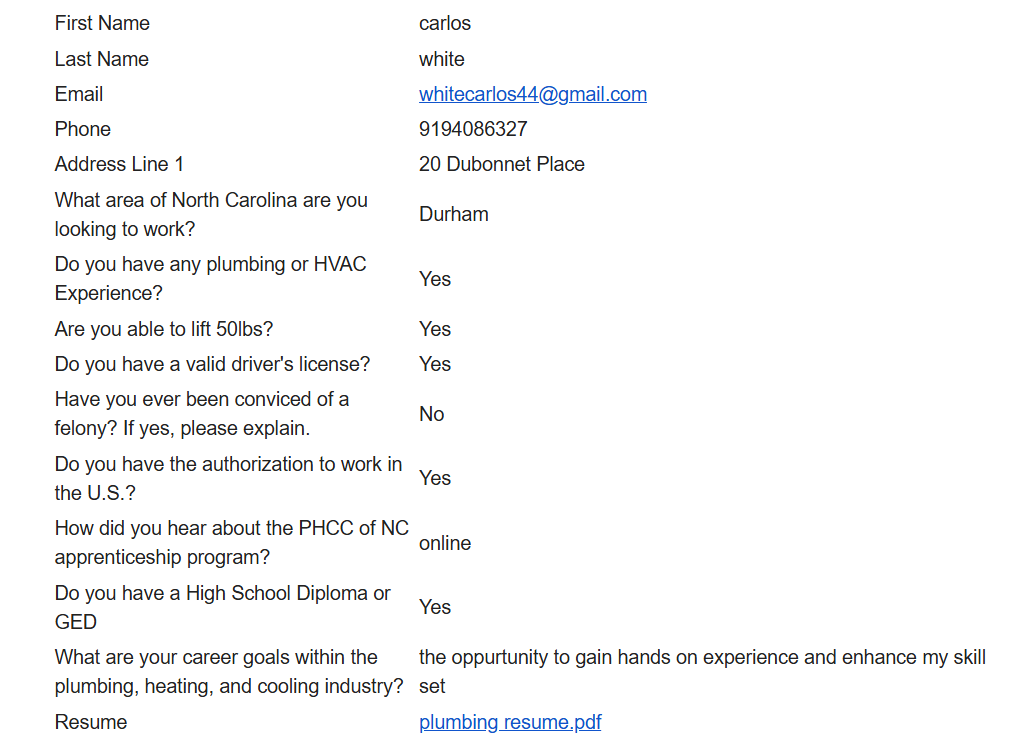Click the Address Line 1 label
This screenshot has height=747, width=1013.
point(119,164)
